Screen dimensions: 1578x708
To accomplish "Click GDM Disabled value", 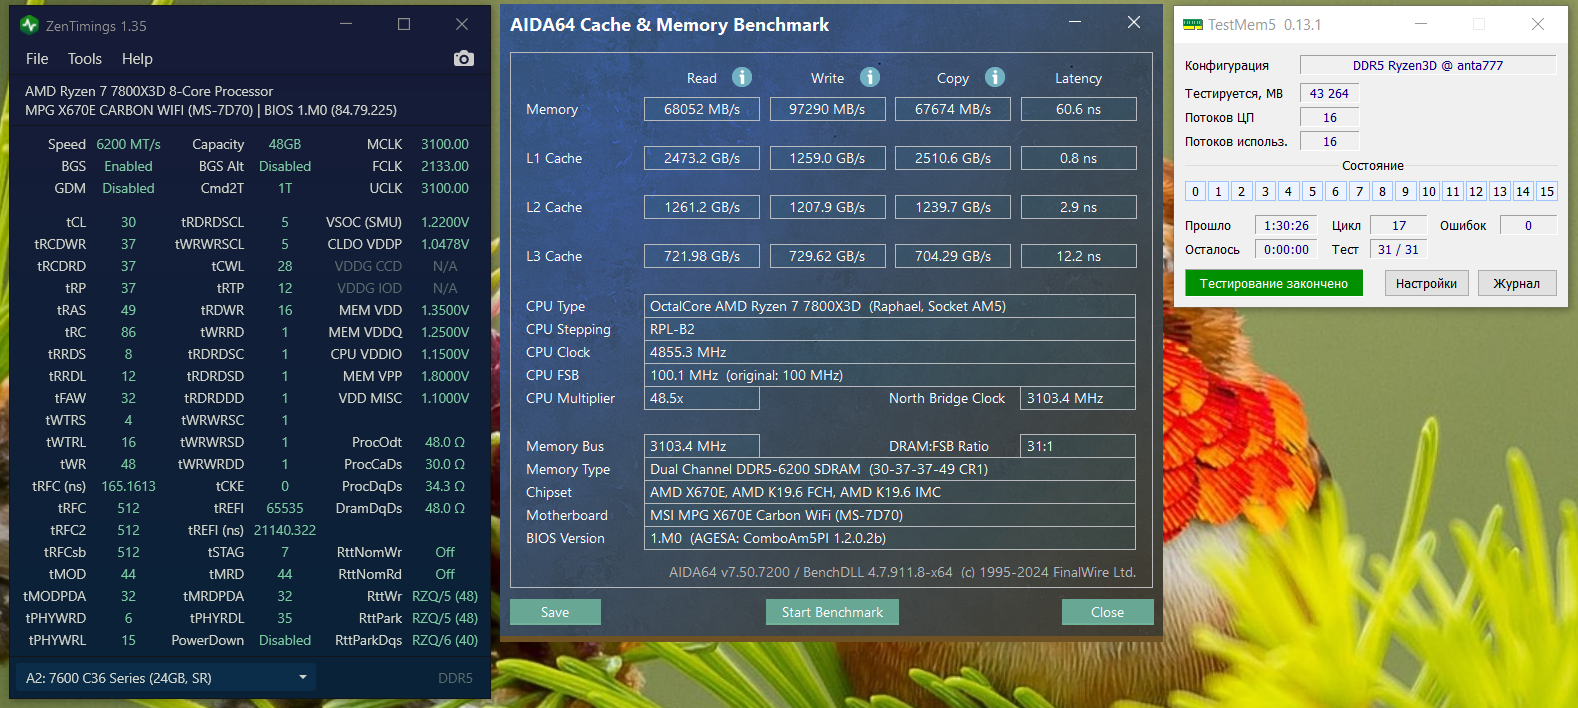I will pos(128,188).
